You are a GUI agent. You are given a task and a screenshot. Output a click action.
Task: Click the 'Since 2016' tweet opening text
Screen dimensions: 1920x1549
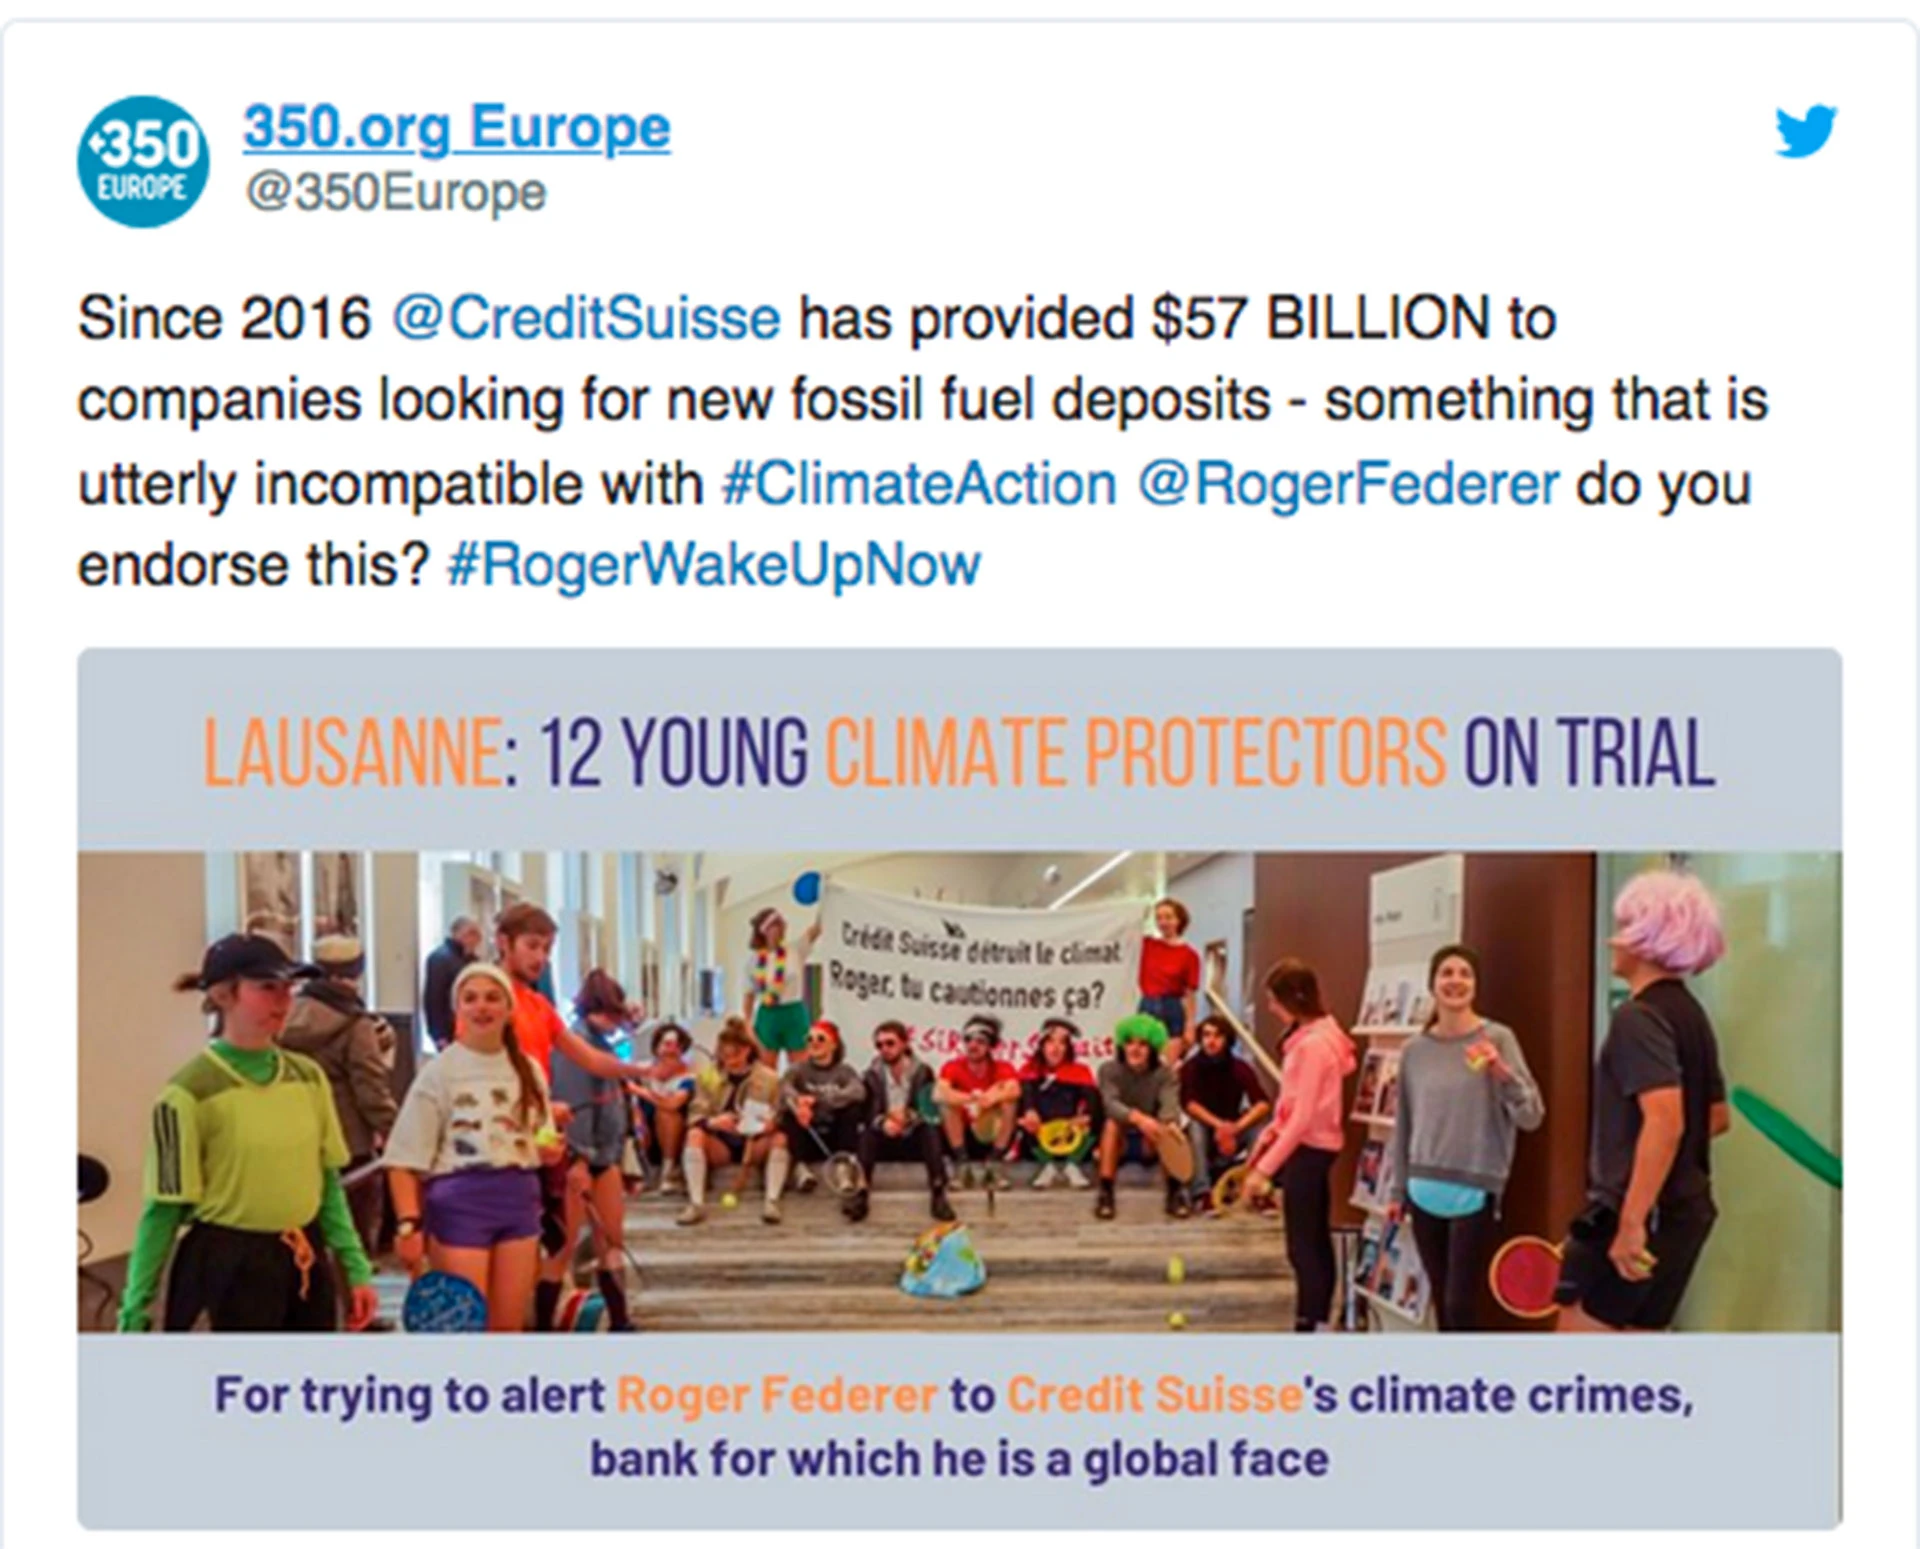tap(224, 319)
